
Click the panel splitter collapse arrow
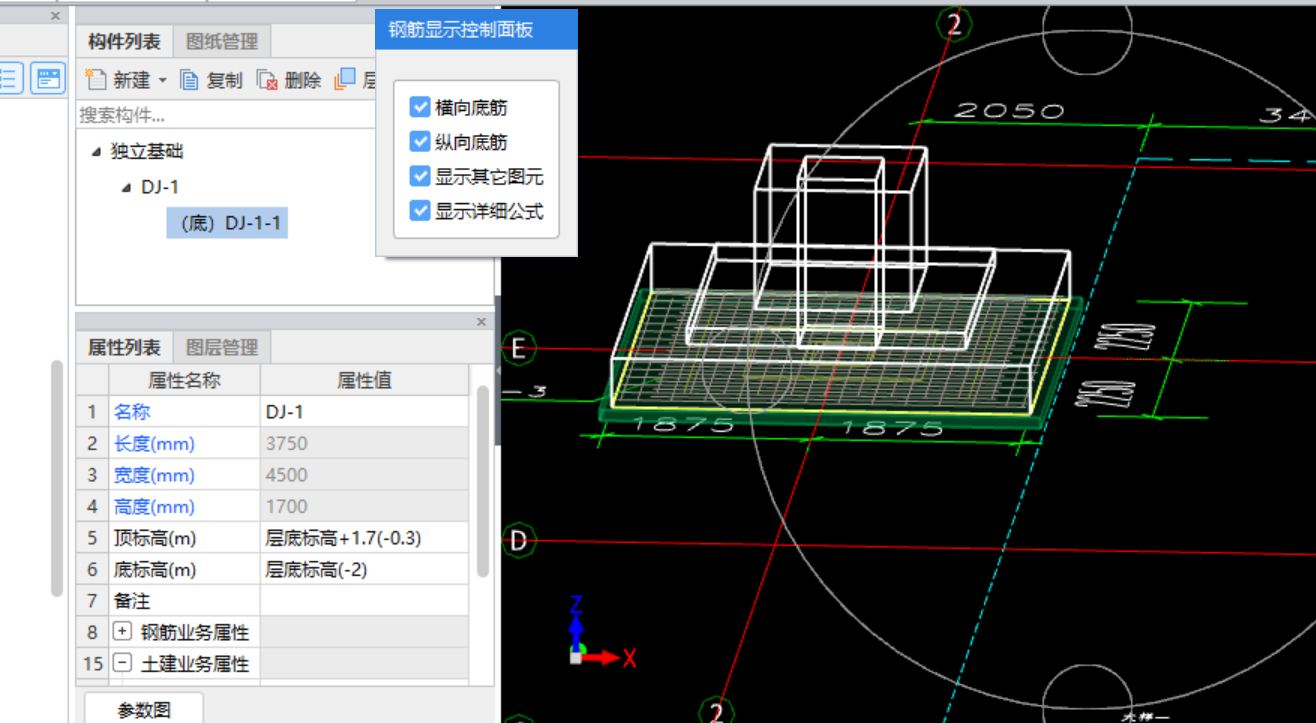tap(498, 372)
